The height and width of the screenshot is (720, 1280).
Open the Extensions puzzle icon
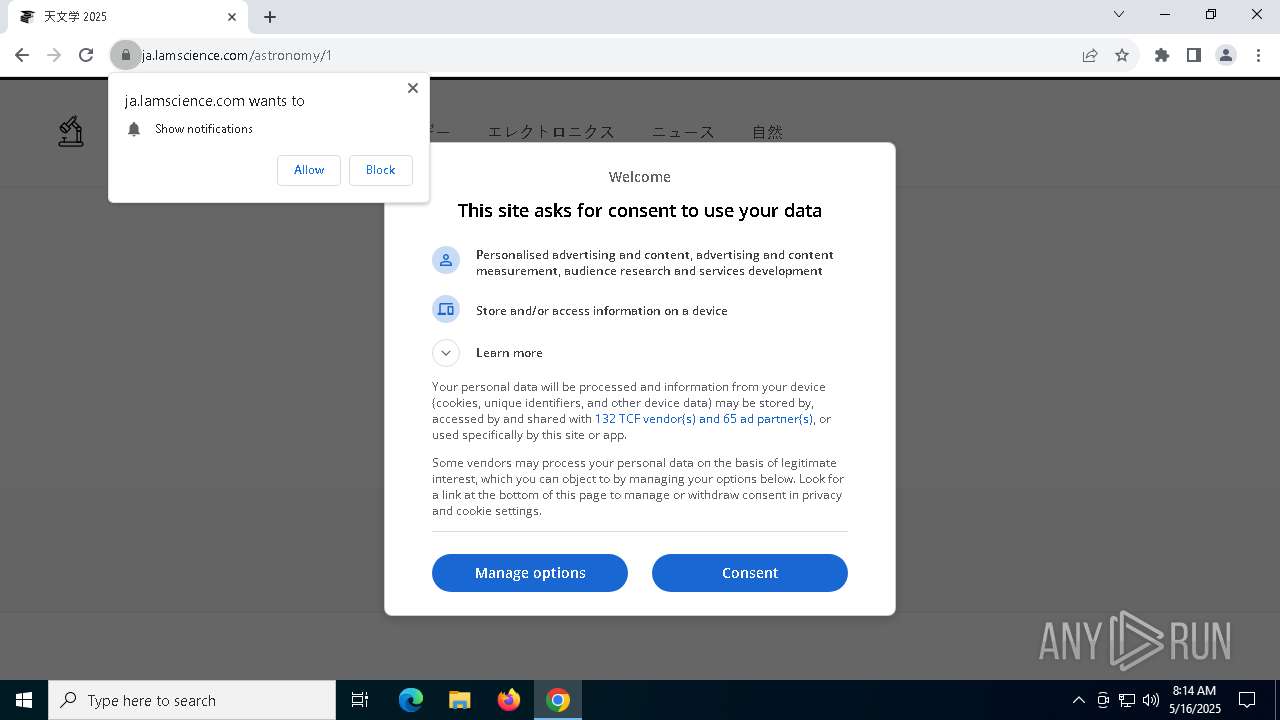pyautogui.click(x=1162, y=55)
